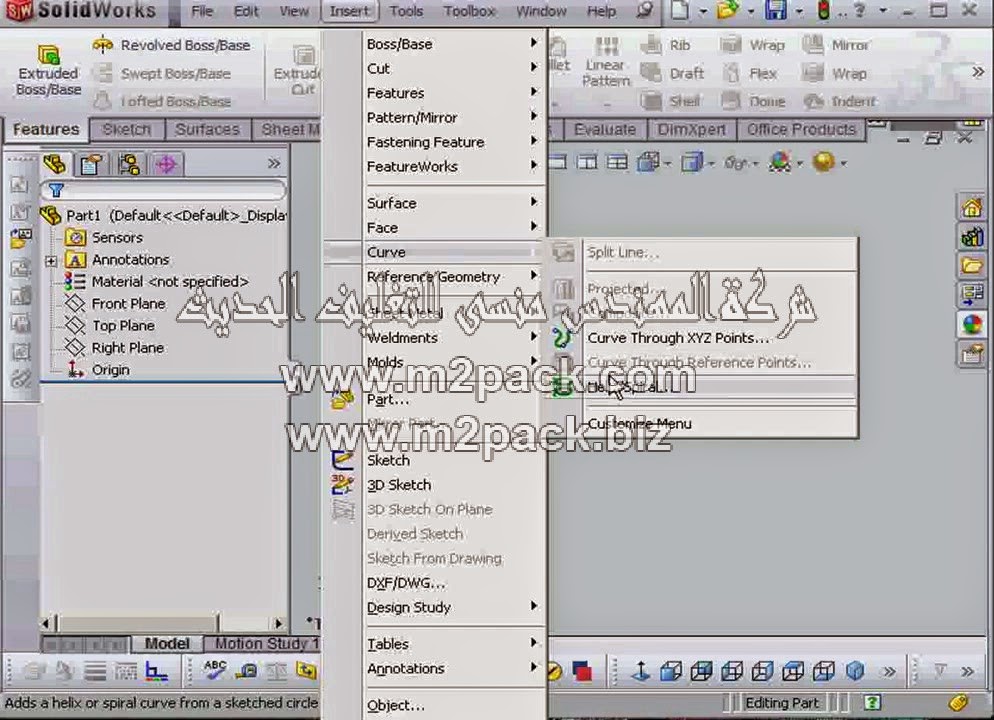Expand the Boss/Base submenu arrow

tap(534, 43)
